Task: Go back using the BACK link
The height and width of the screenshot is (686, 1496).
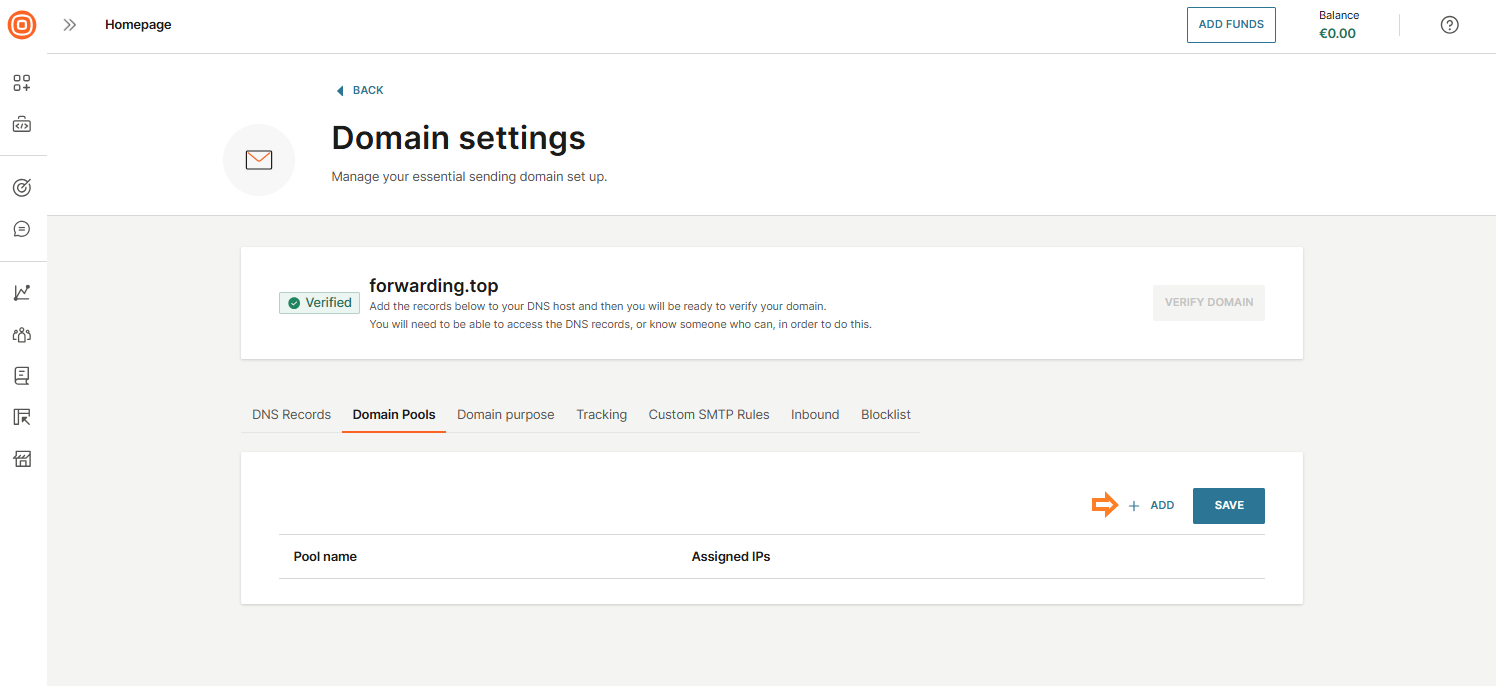Action: (x=360, y=90)
